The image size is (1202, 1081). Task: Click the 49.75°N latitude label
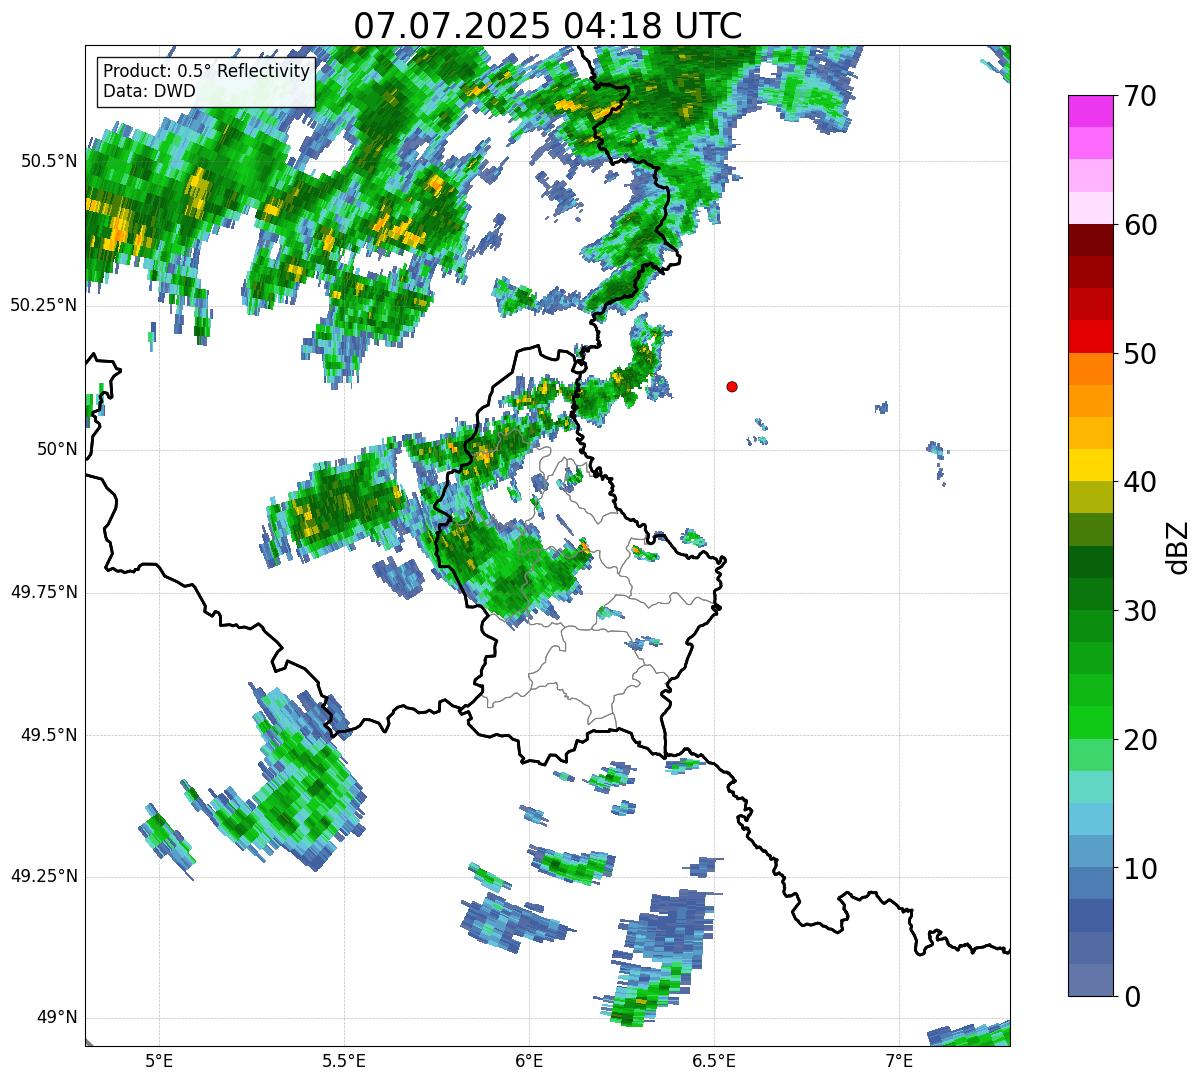click(44, 592)
